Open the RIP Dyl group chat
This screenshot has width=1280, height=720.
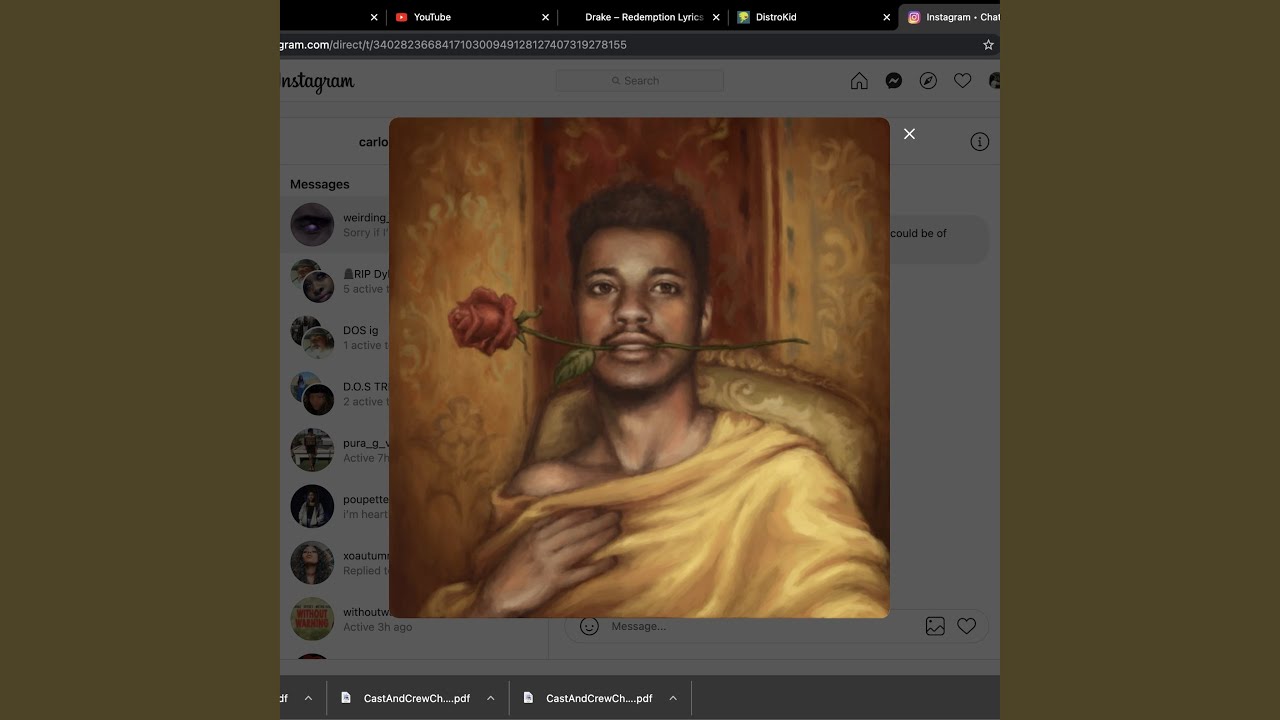pos(336,281)
